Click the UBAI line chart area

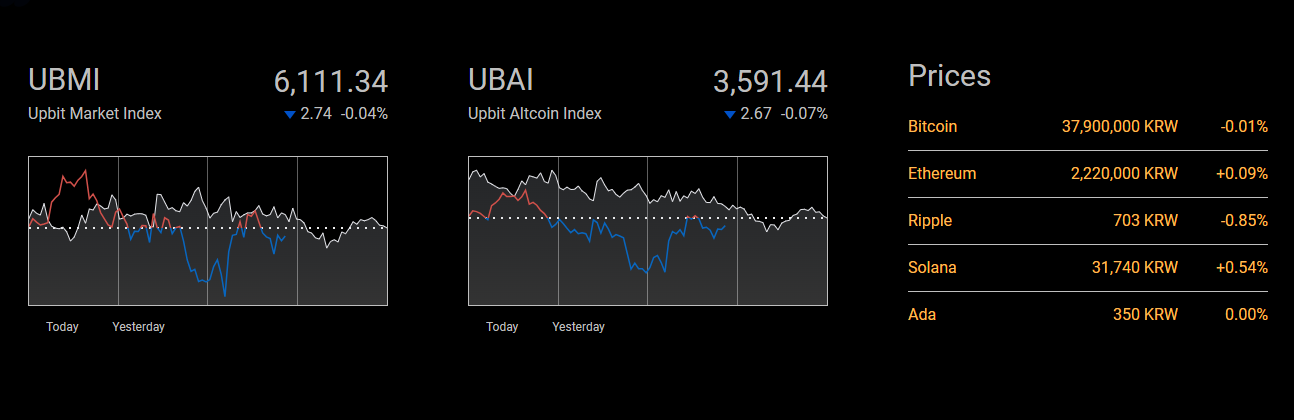click(648, 231)
